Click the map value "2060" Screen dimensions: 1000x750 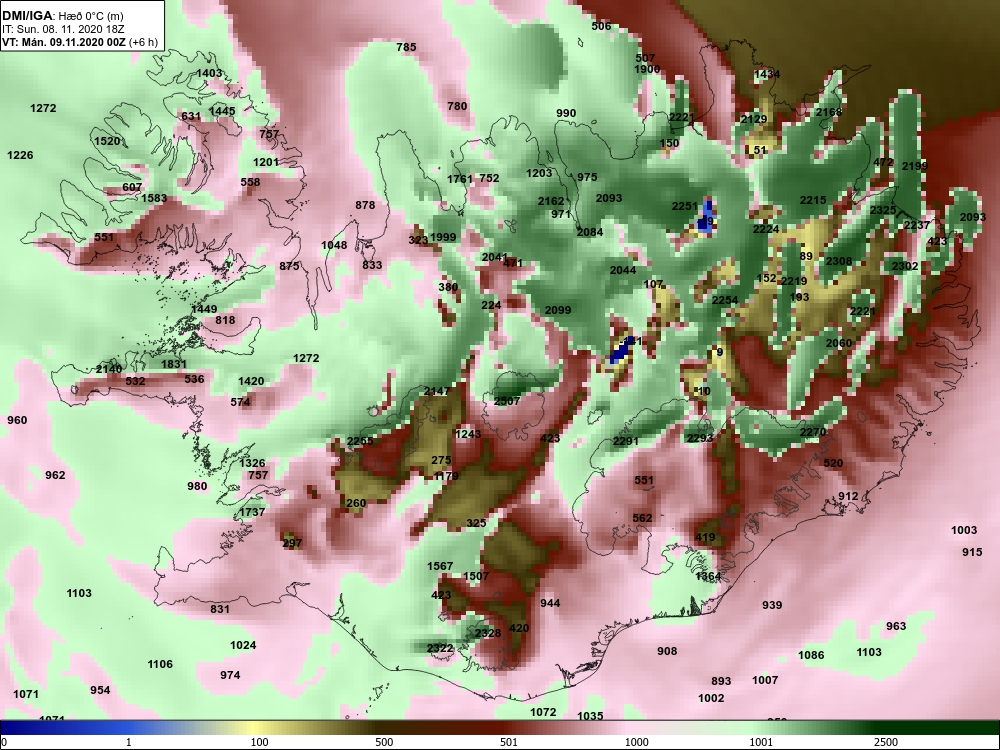pyautogui.click(x=839, y=343)
